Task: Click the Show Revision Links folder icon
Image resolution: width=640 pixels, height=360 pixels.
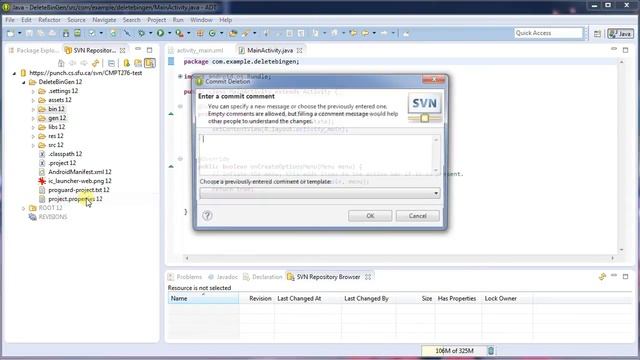Action: pos(138,63)
